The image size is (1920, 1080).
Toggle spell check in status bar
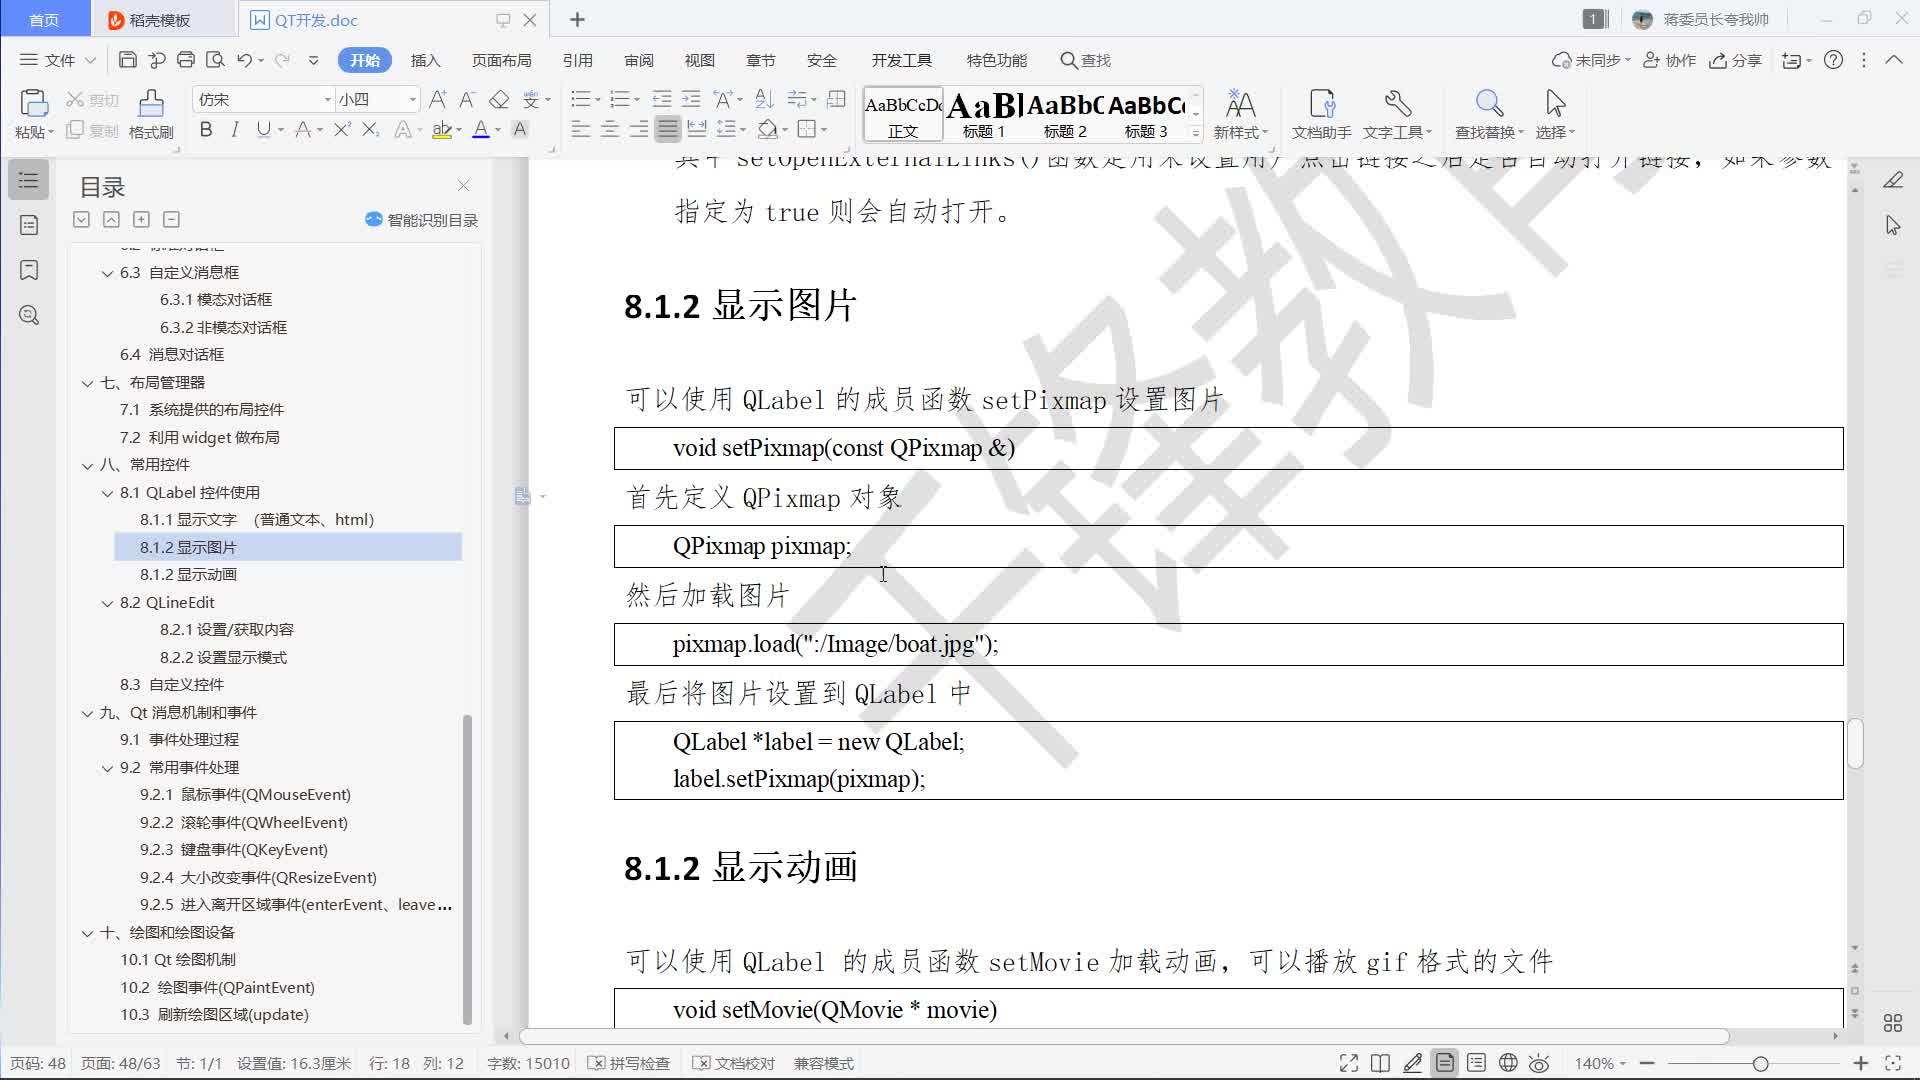(629, 1063)
